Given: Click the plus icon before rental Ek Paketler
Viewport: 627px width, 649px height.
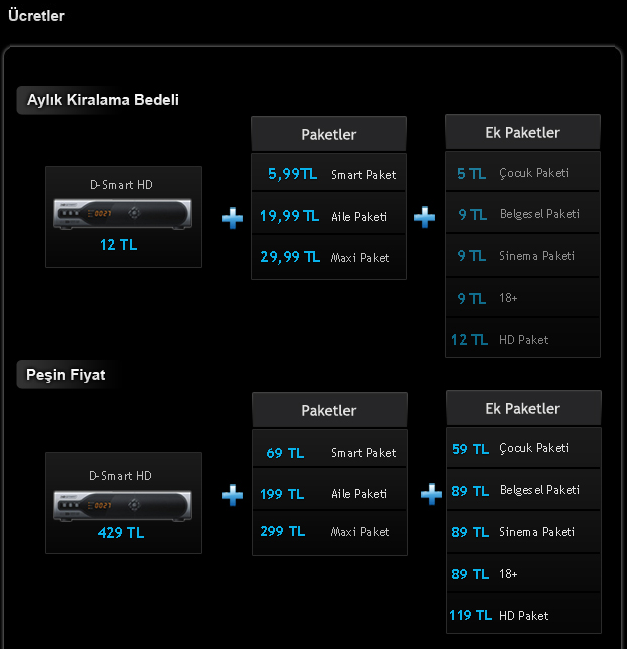Looking at the screenshot, I should pos(424,217).
